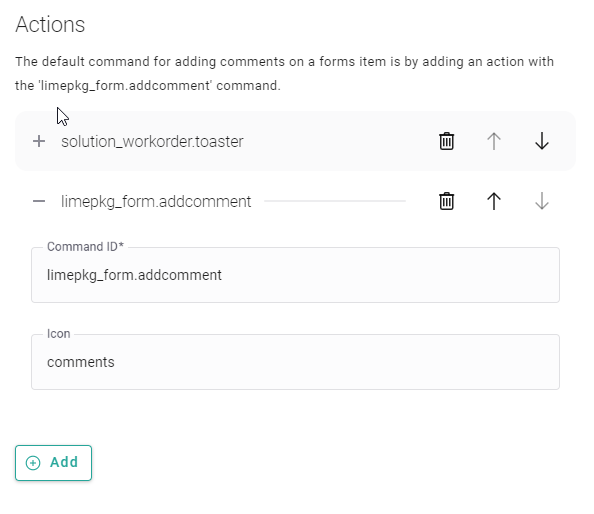Move limepkg_form.addcomment action up
This screenshot has height=514, width=594.
(x=494, y=201)
